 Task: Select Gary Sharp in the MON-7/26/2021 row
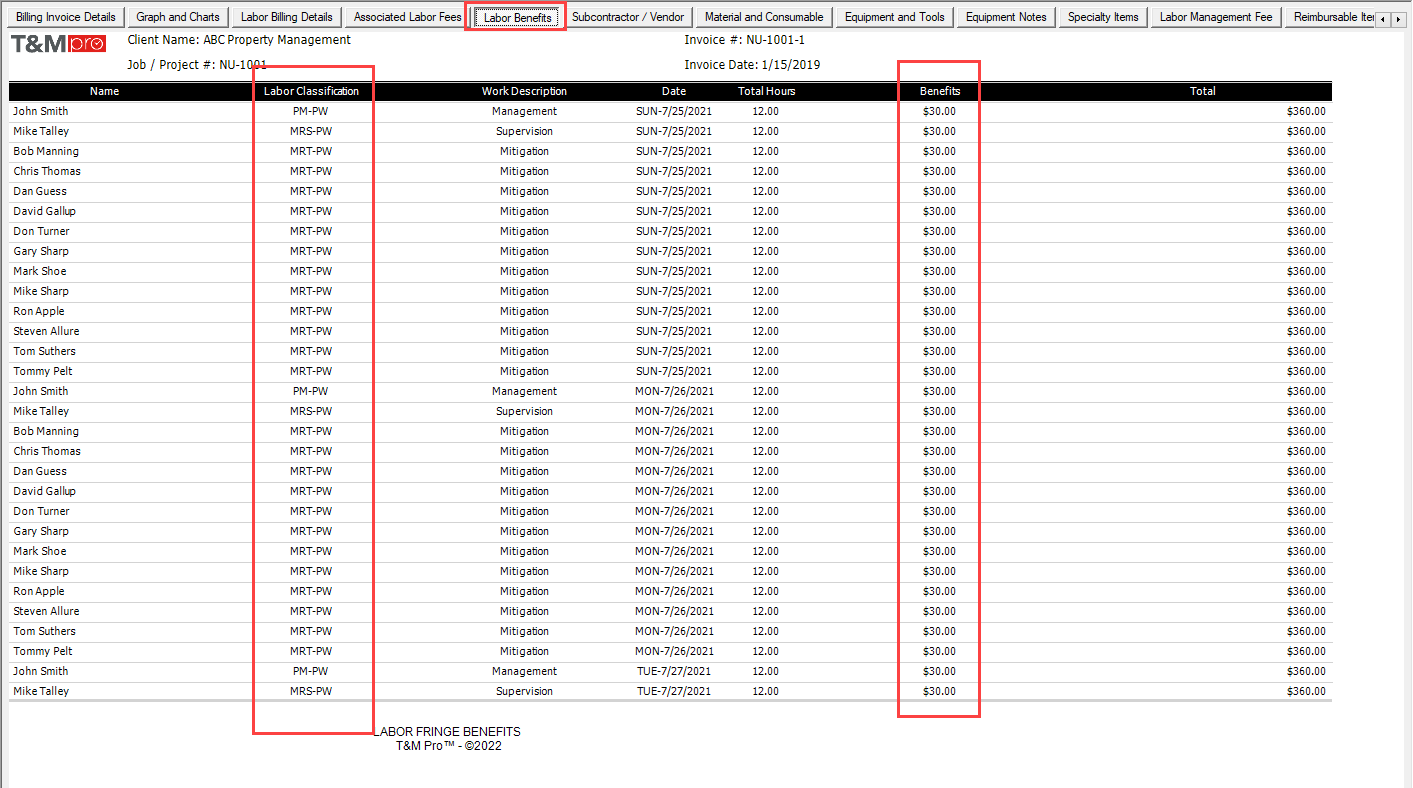tap(41, 531)
